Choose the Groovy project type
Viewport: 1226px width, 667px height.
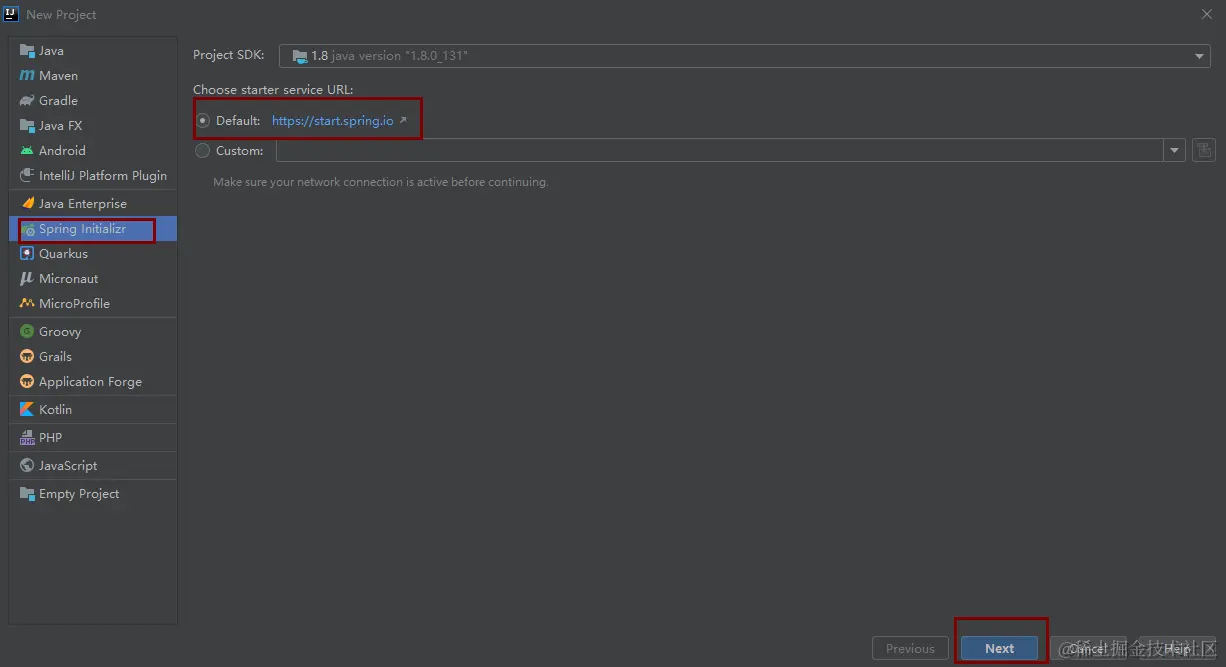pos(93,331)
